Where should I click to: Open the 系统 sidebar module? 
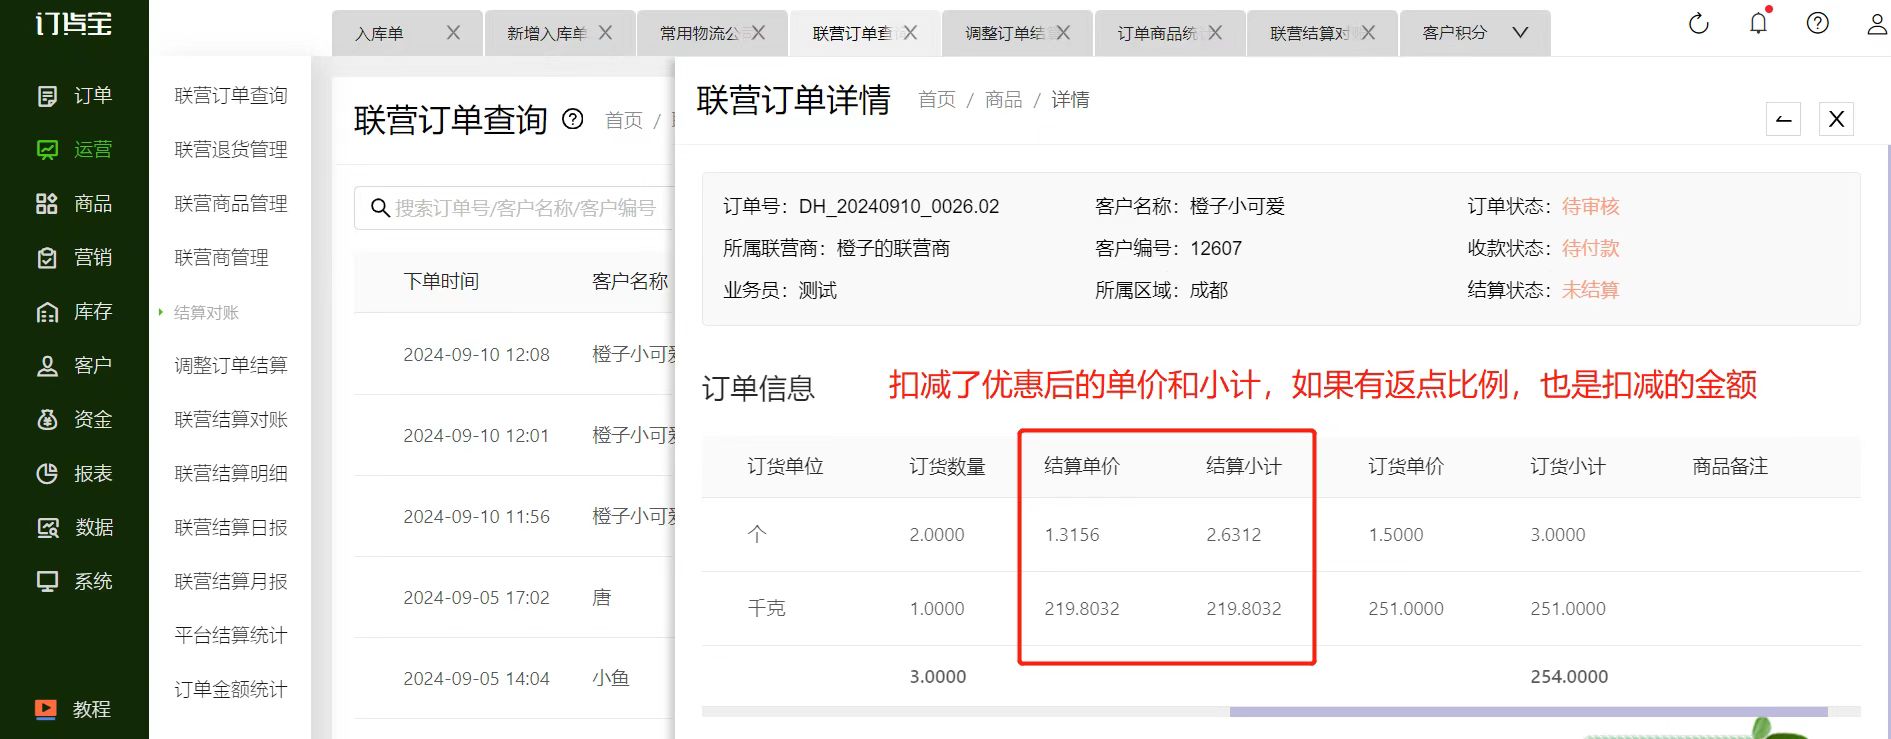click(74, 582)
